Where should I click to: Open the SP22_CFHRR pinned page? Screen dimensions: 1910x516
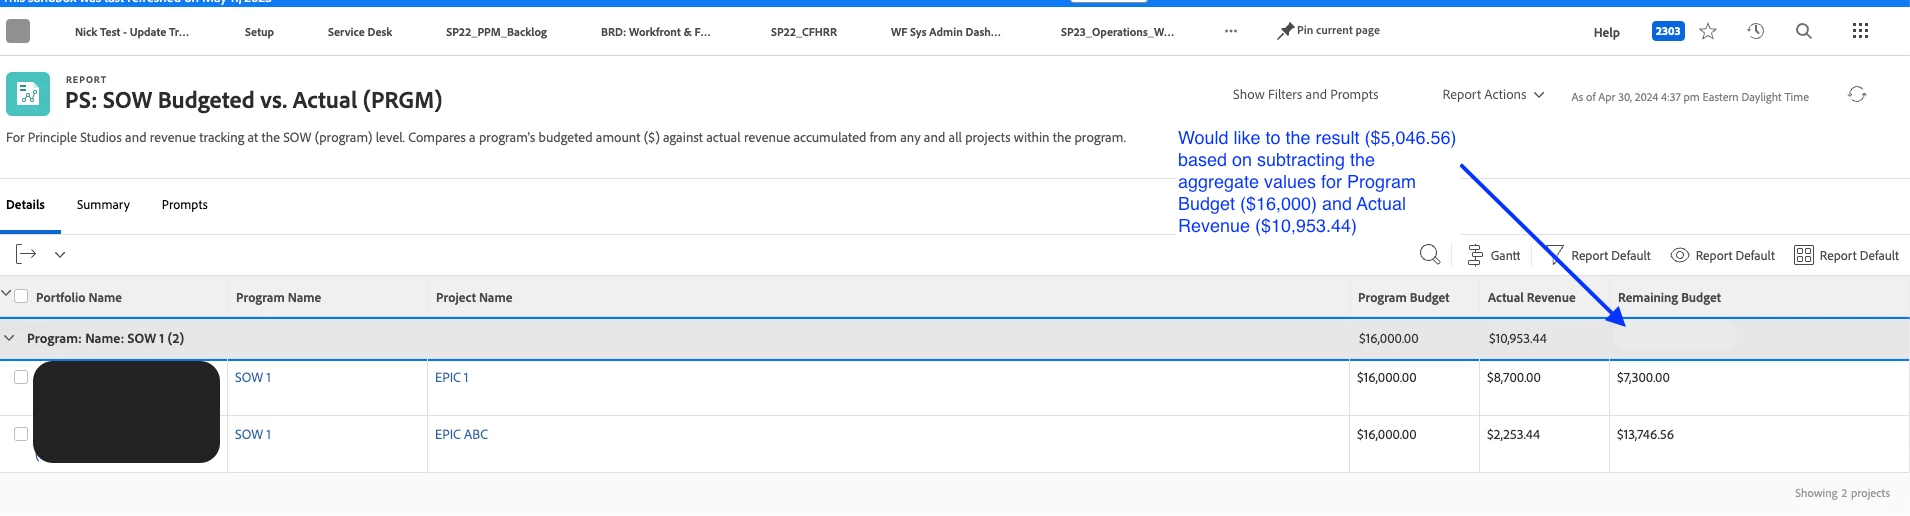(x=804, y=32)
